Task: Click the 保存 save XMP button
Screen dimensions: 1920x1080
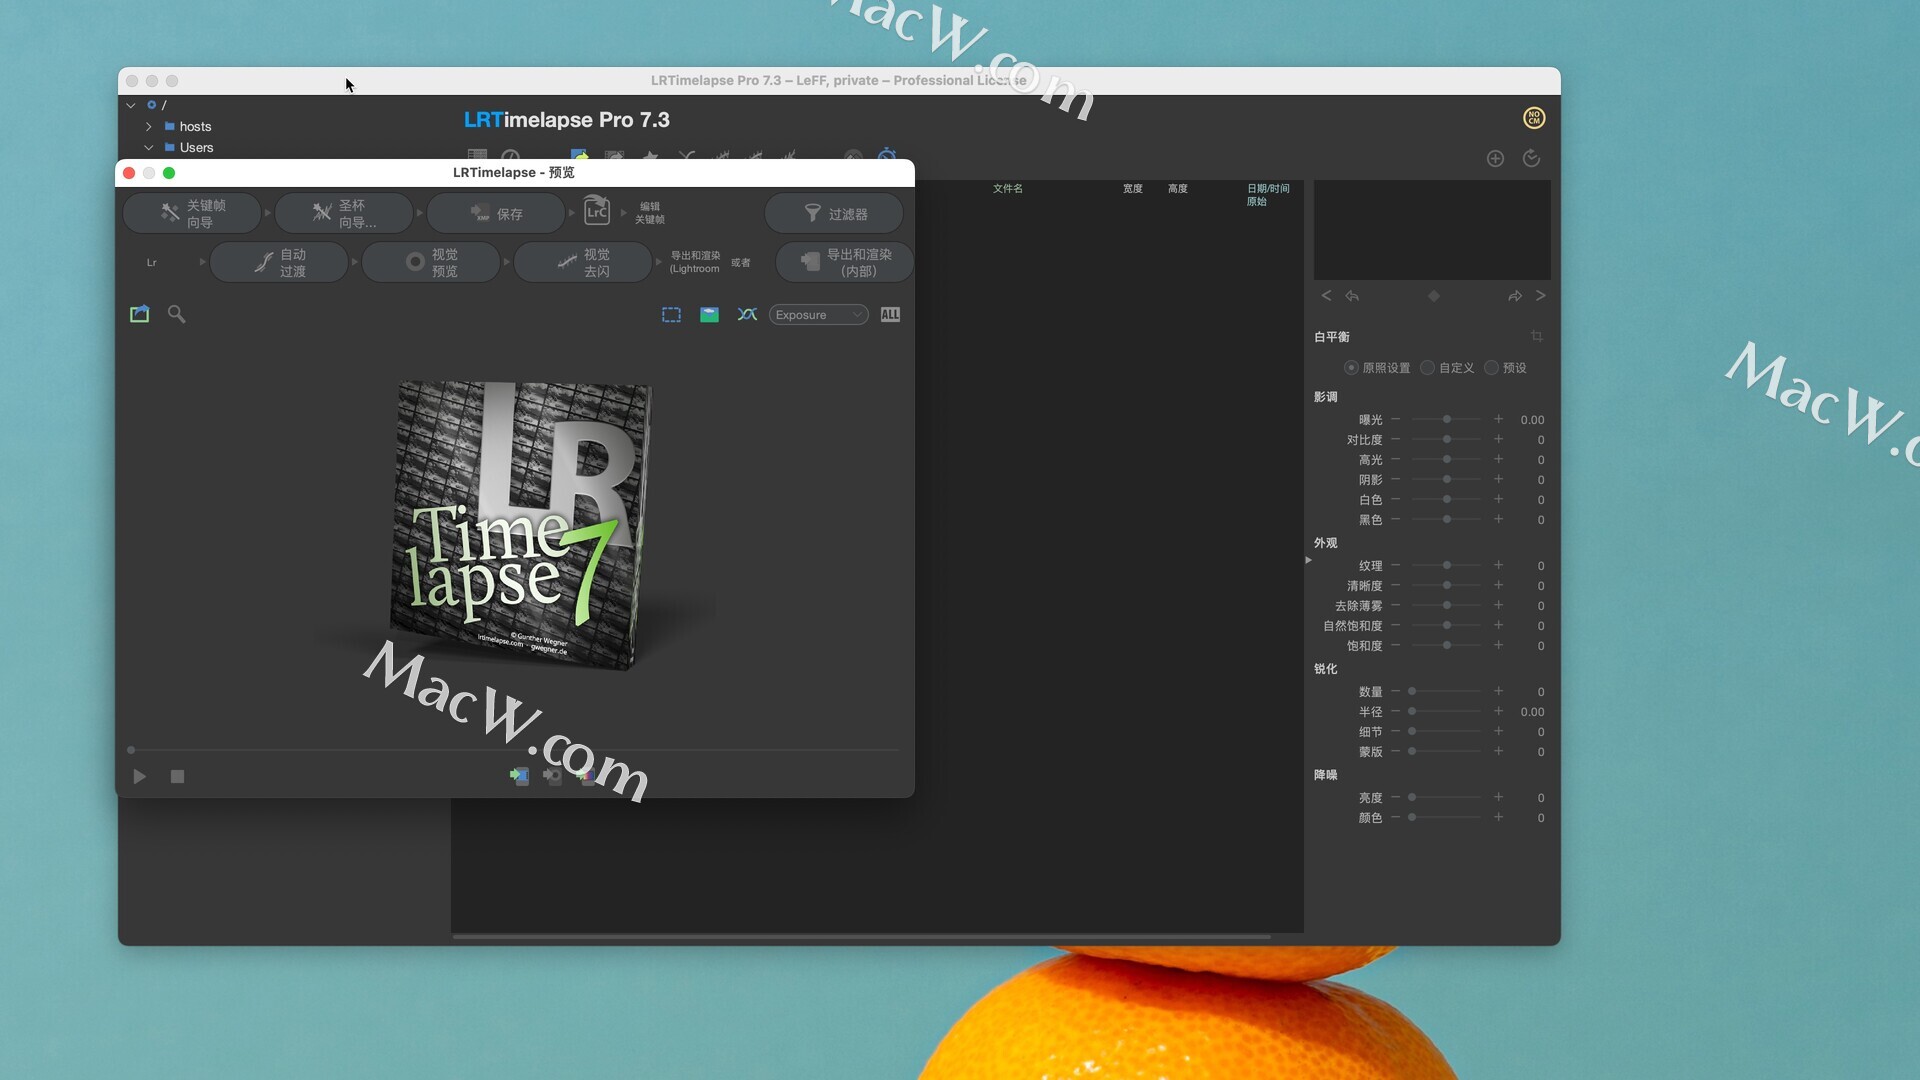Action: point(496,214)
